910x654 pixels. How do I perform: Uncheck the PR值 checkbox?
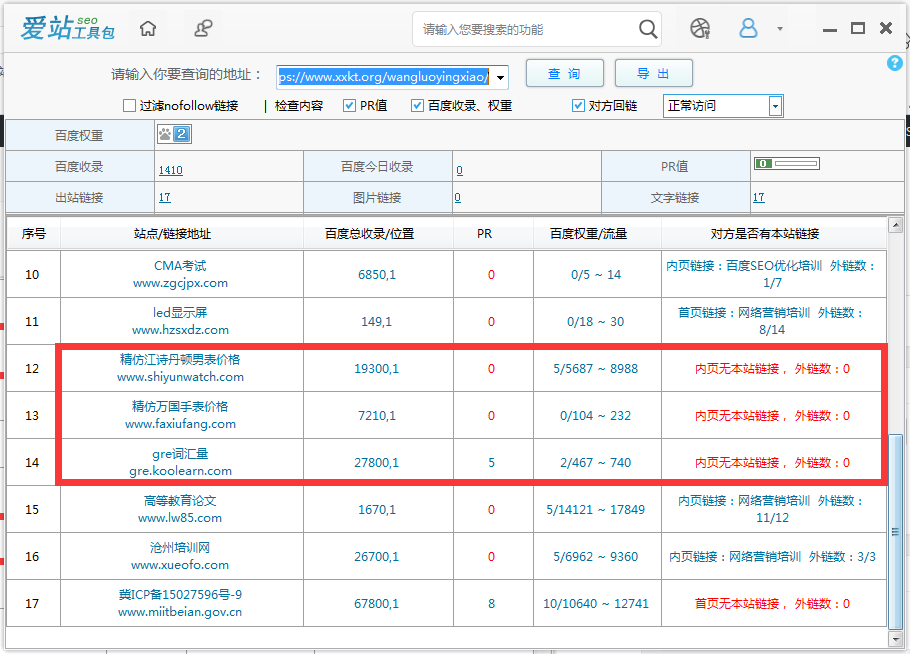pyautogui.click(x=349, y=106)
